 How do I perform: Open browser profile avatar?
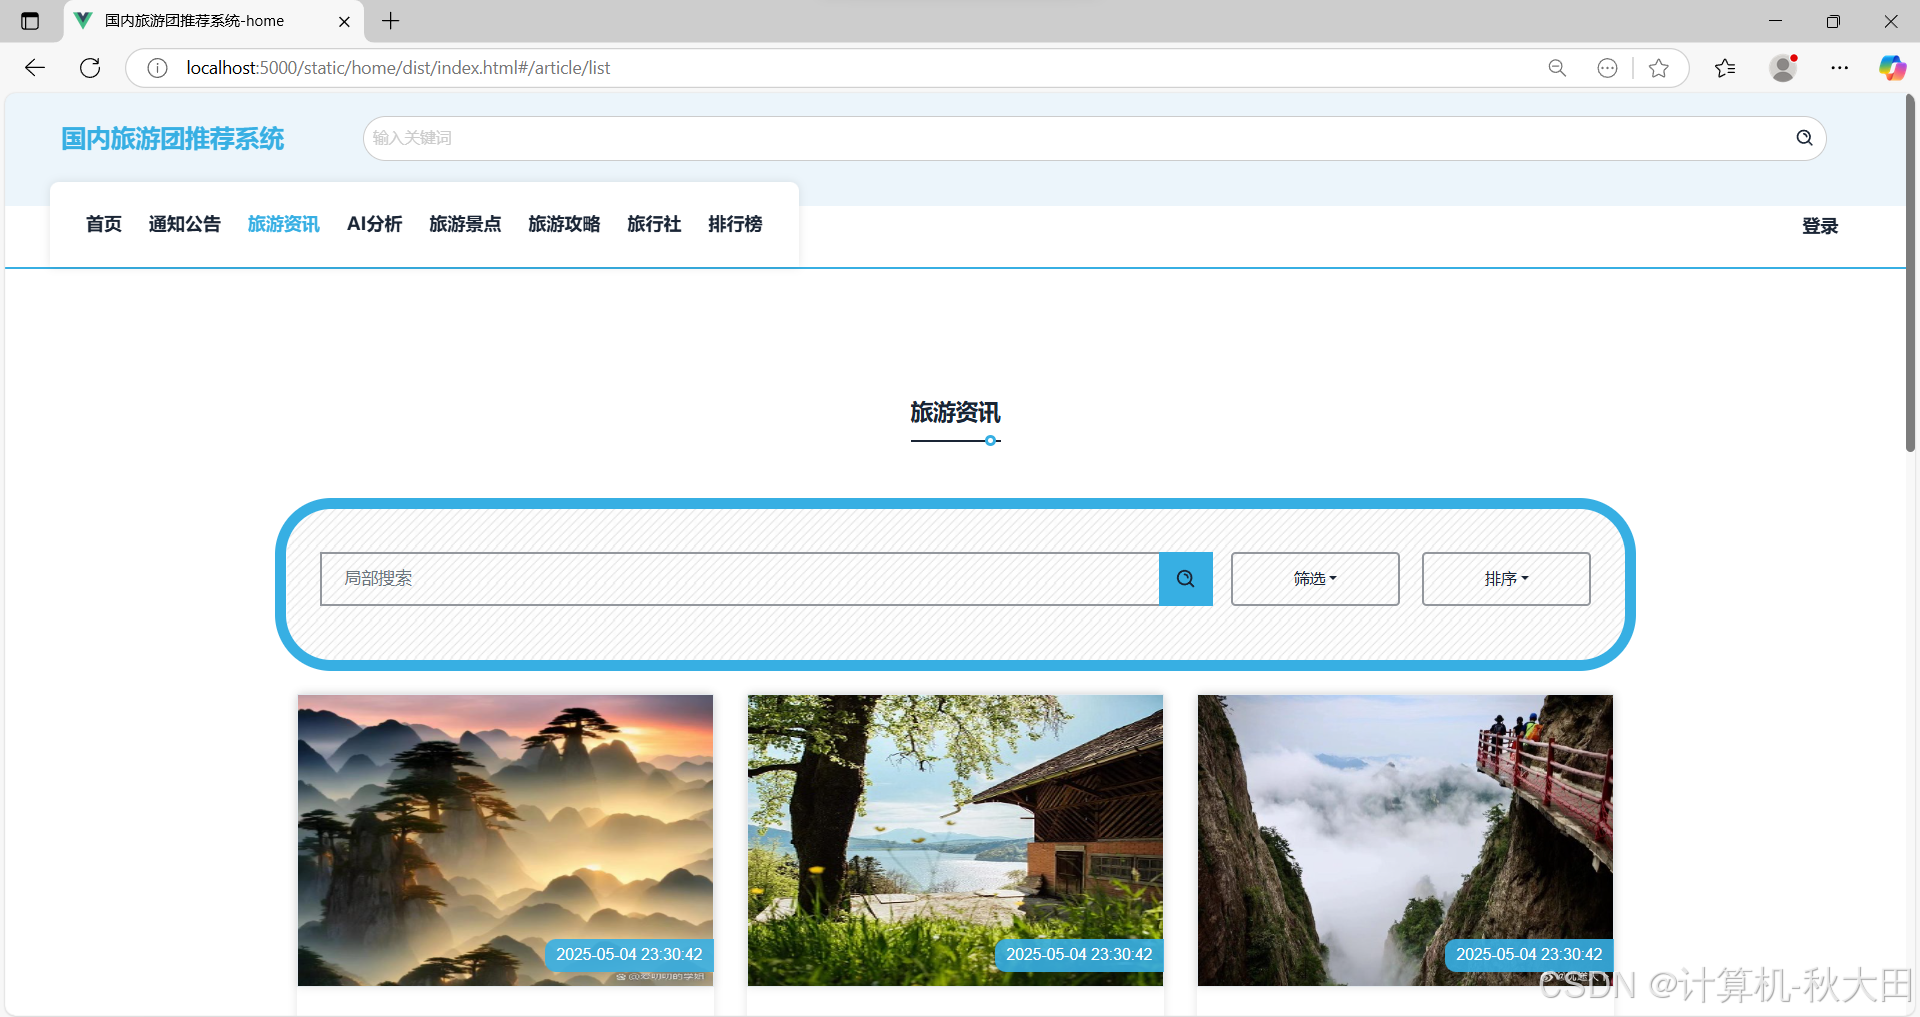click(1783, 68)
